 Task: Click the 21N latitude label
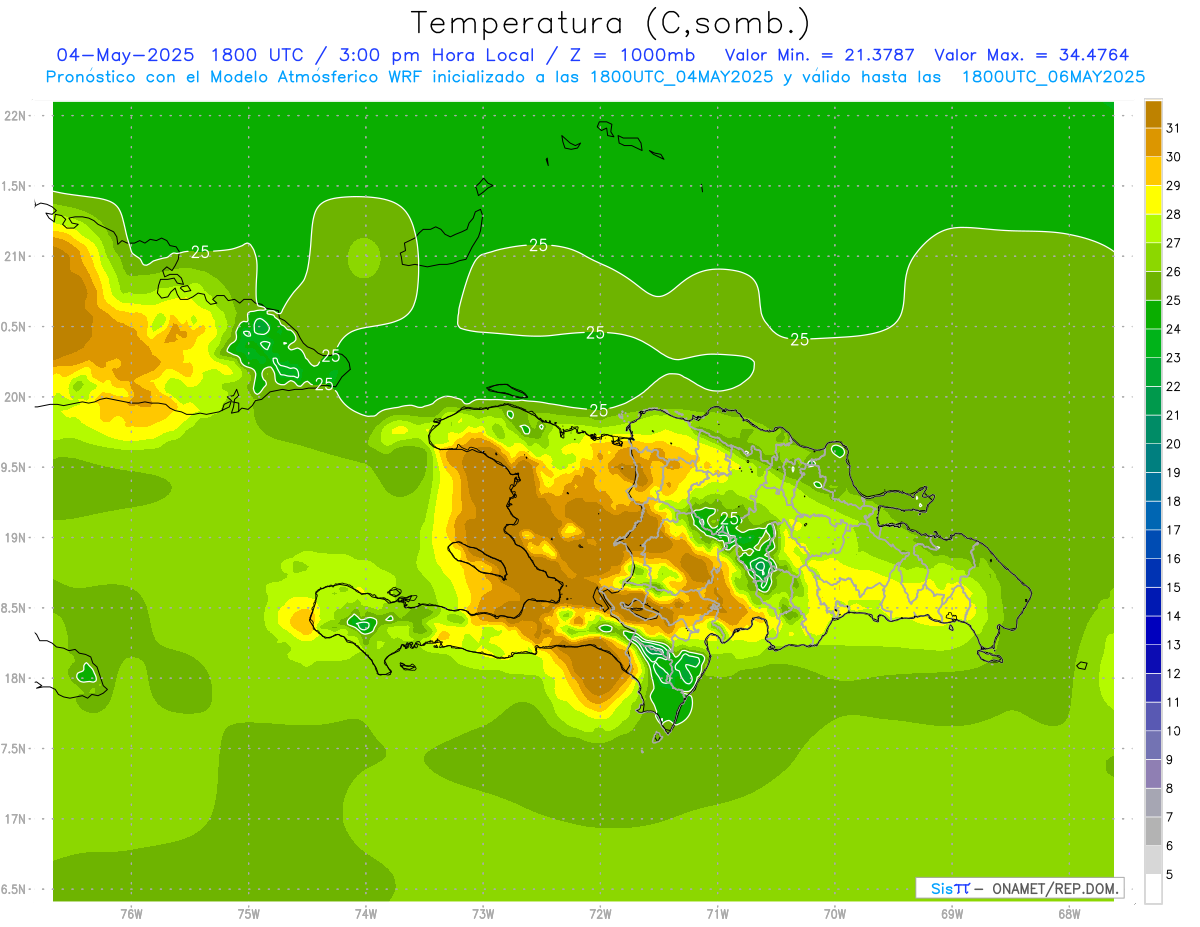click(x=15, y=256)
